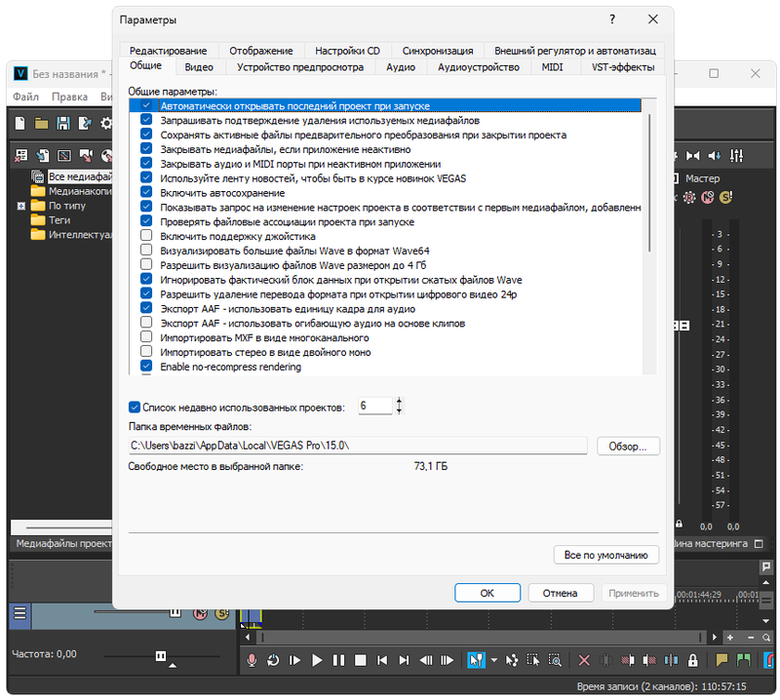Click the 'Частота' rate slider handle

(x=161, y=656)
